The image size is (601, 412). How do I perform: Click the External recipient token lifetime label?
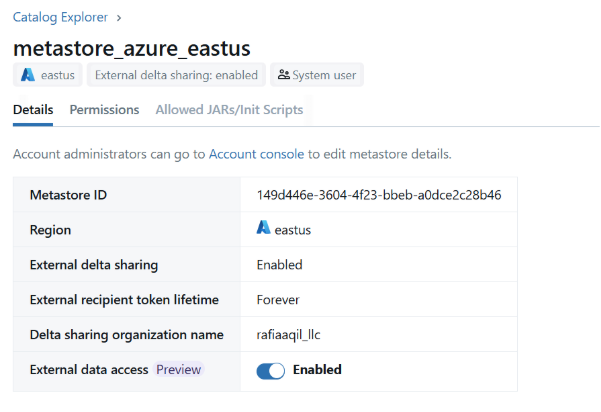pyautogui.click(x=124, y=299)
